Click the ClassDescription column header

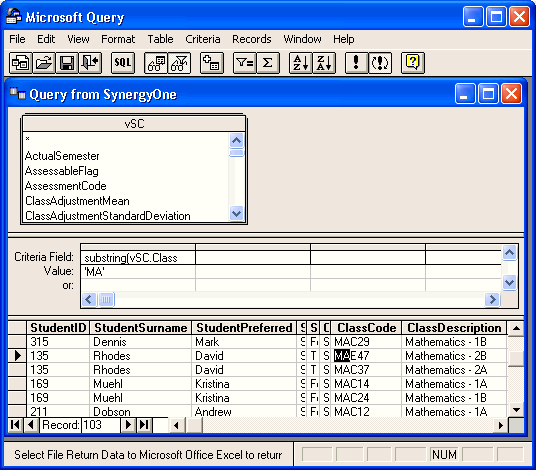454,328
